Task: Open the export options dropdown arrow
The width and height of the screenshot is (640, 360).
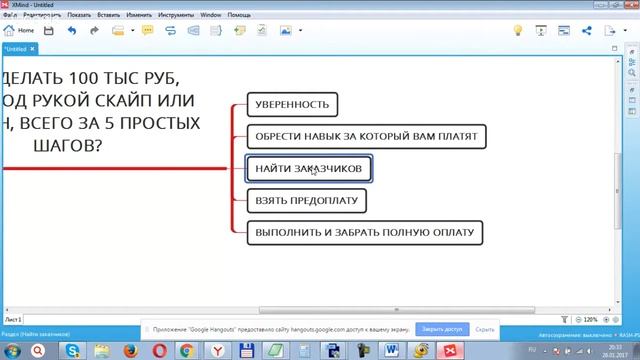Action: pos(625,31)
